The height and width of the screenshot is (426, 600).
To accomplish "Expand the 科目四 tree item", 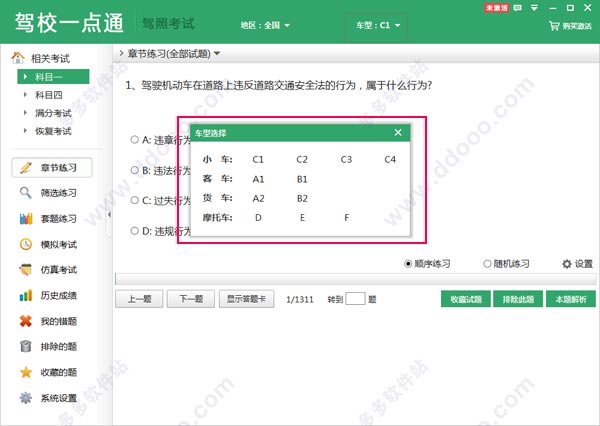I will coord(25,95).
